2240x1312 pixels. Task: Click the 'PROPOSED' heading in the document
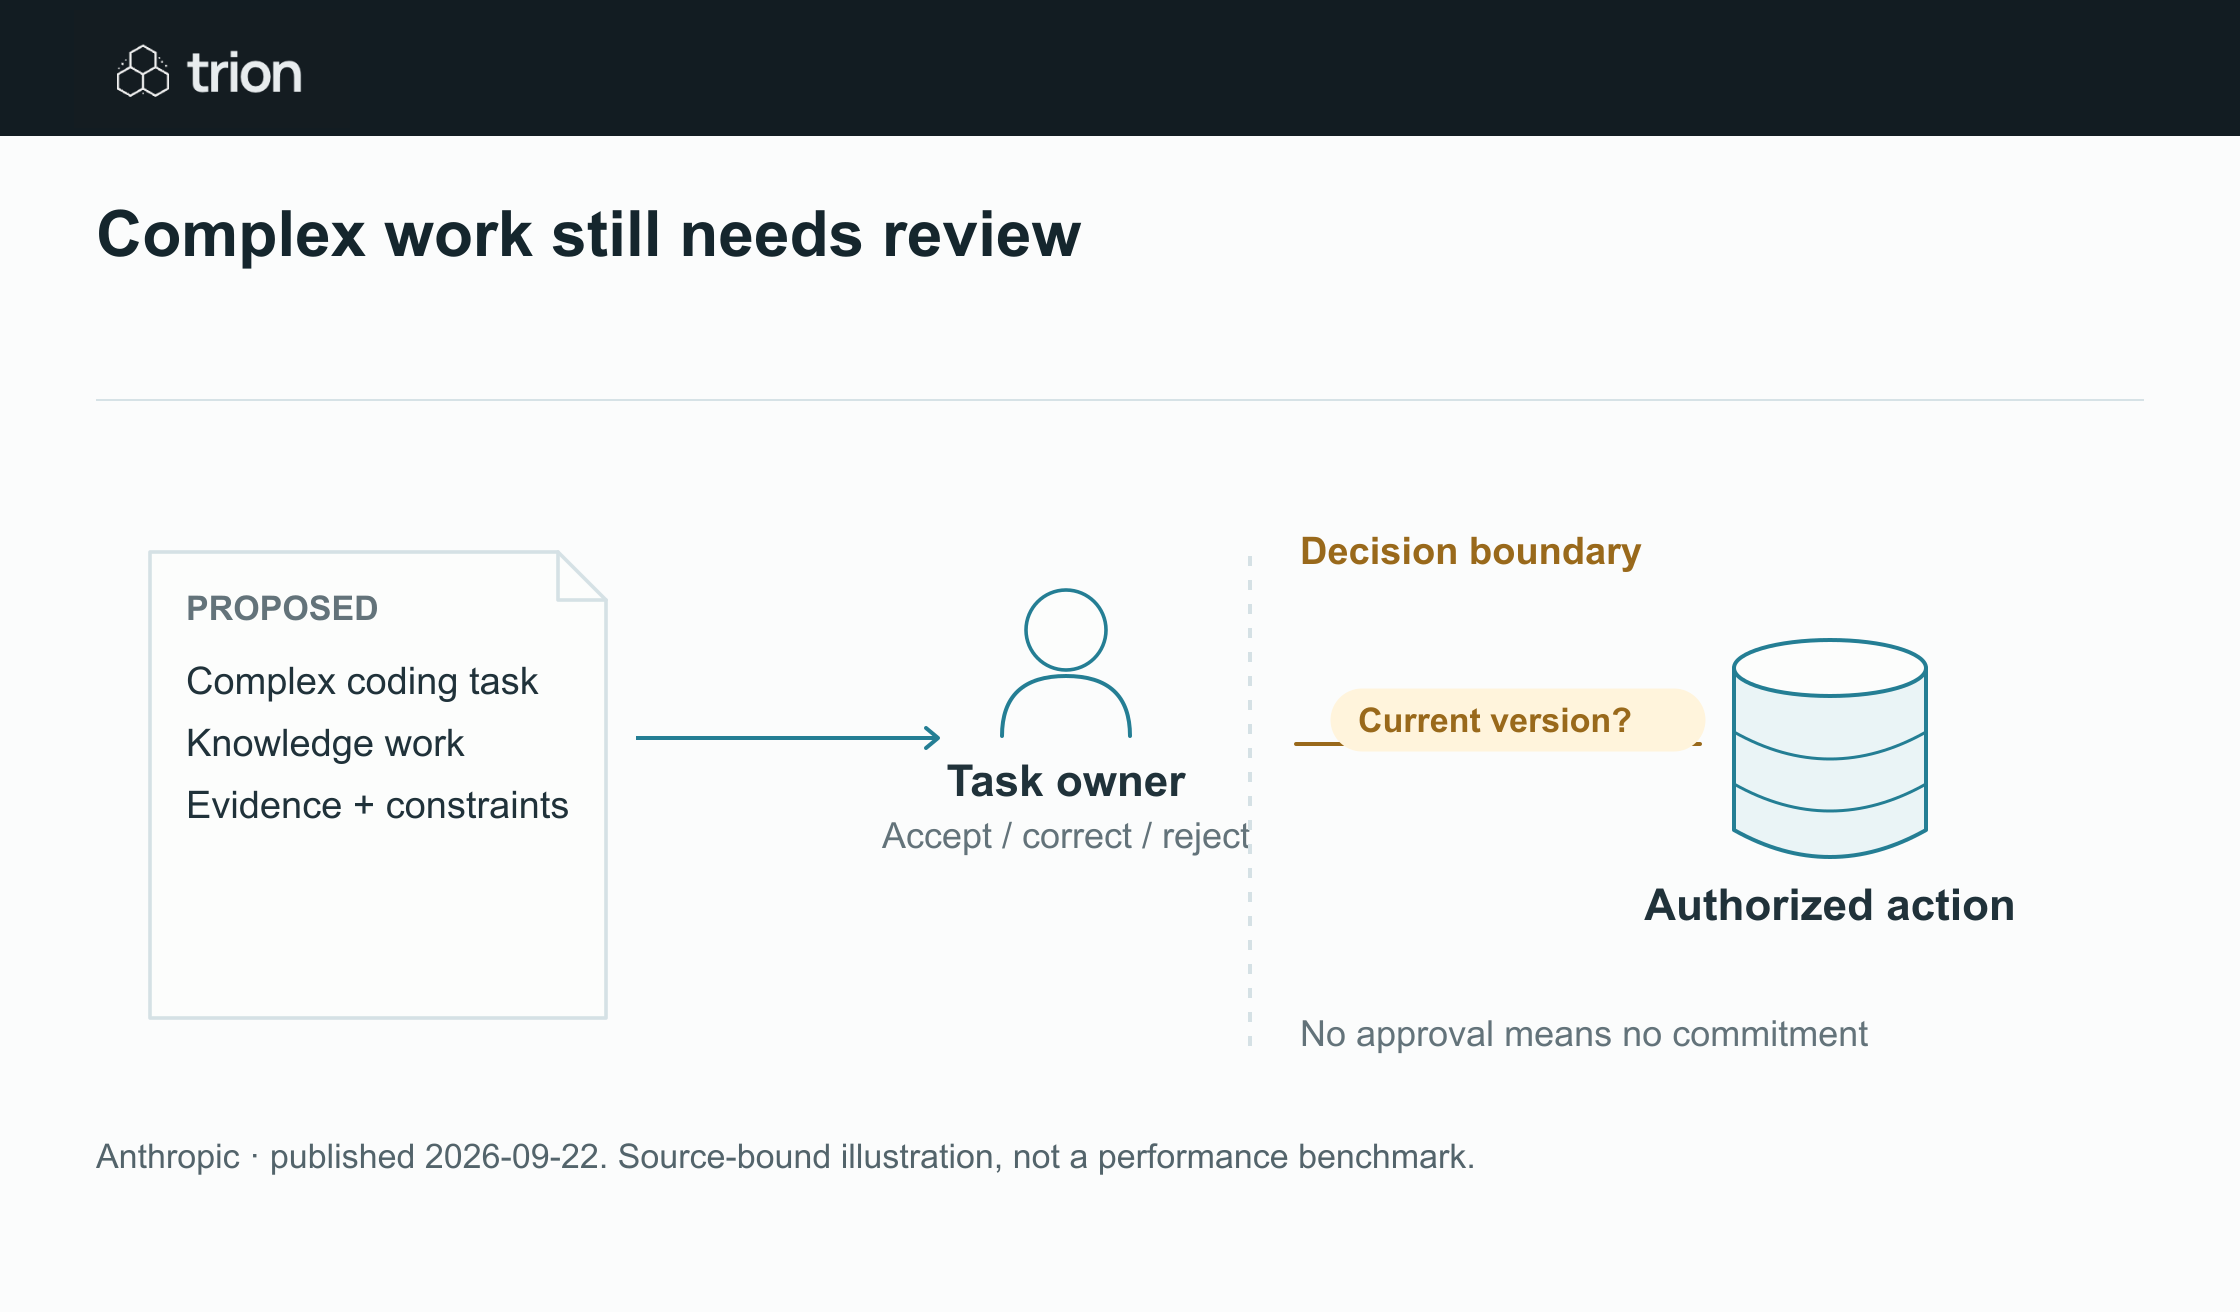click(282, 608)
